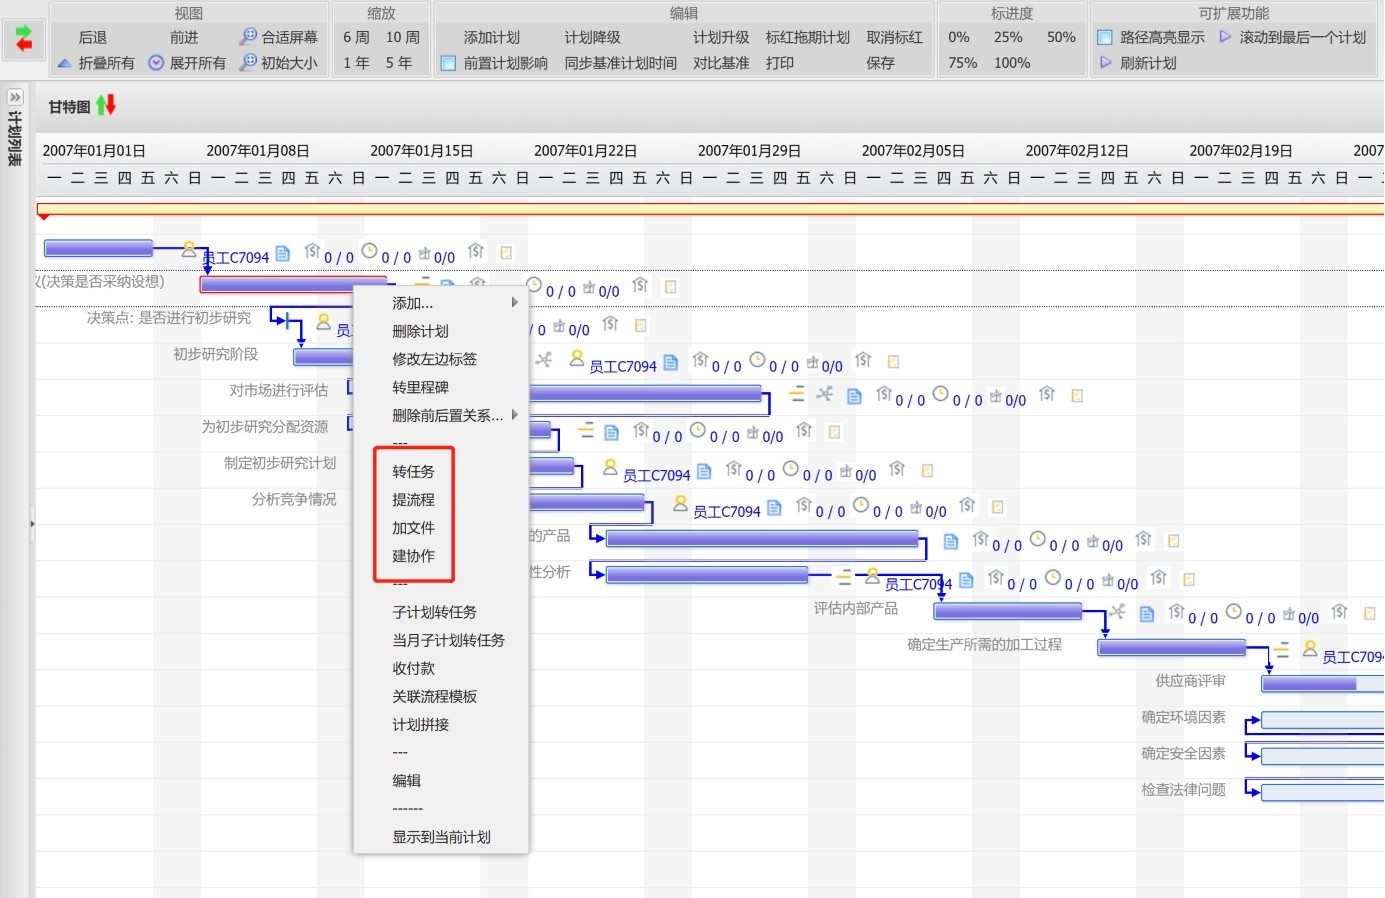Viewport: 1385px width, 898px height.
Task: Select 转任务 from the context menu
Action: coord(413,471)
